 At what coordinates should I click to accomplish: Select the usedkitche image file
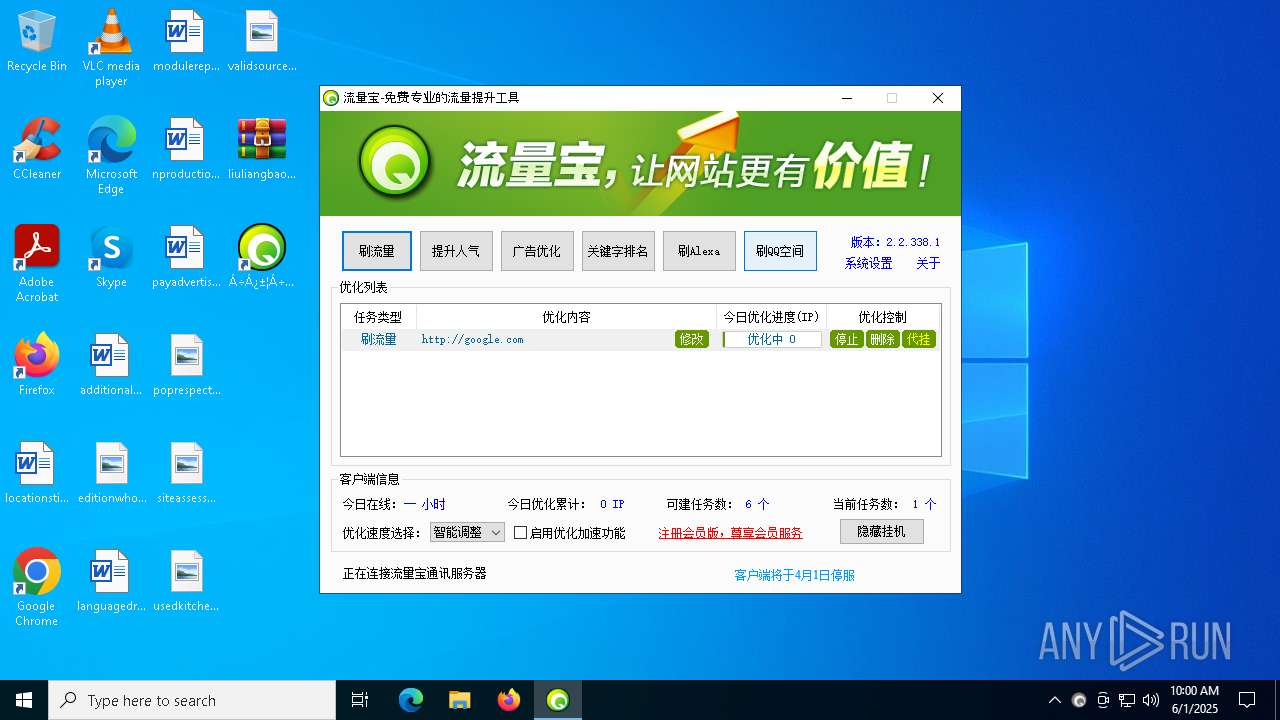click(186, 581)
